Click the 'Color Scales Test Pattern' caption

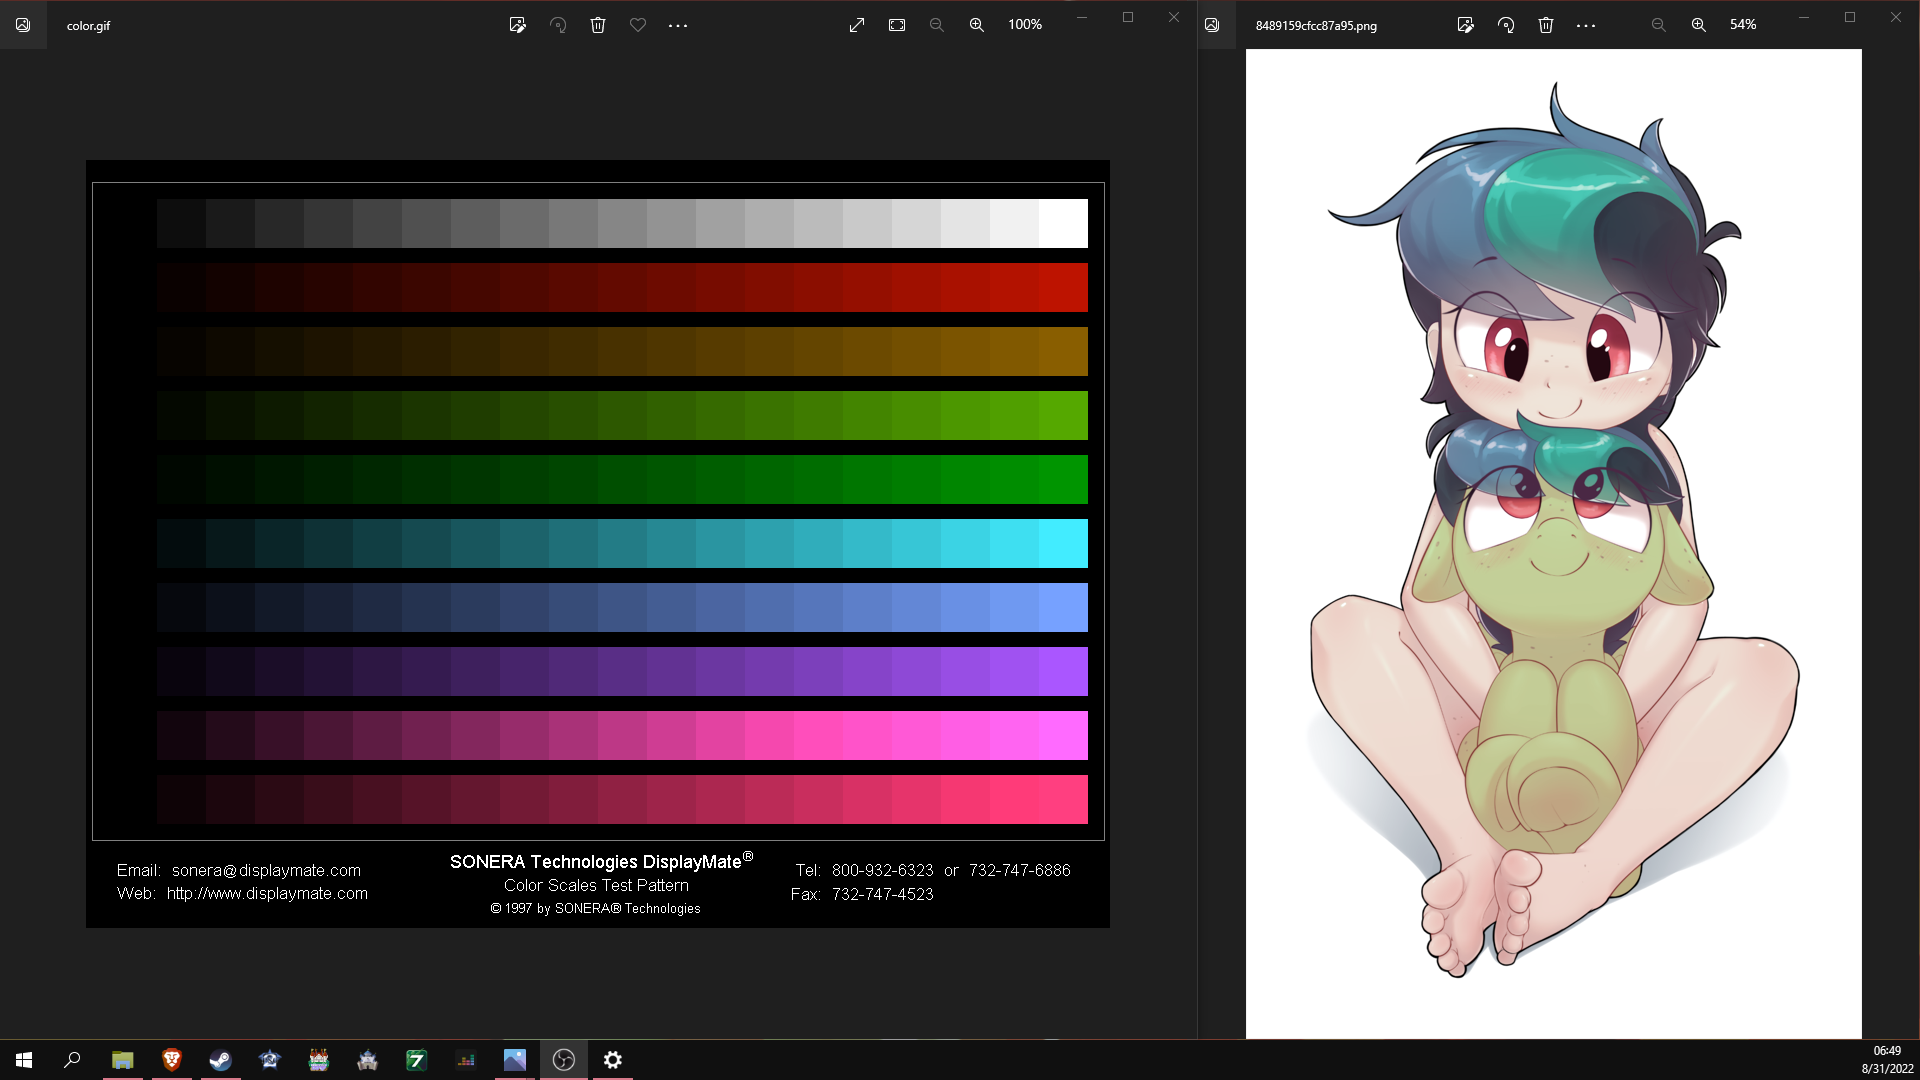596,885
